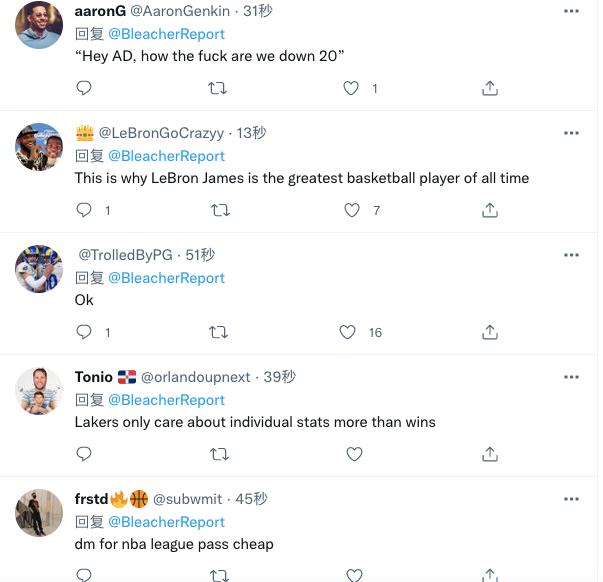The height and width of the screenshot is (582, 603).
Task: Open @BleacherReport mention in frstd's reply
Action: (x=166, y=522)
